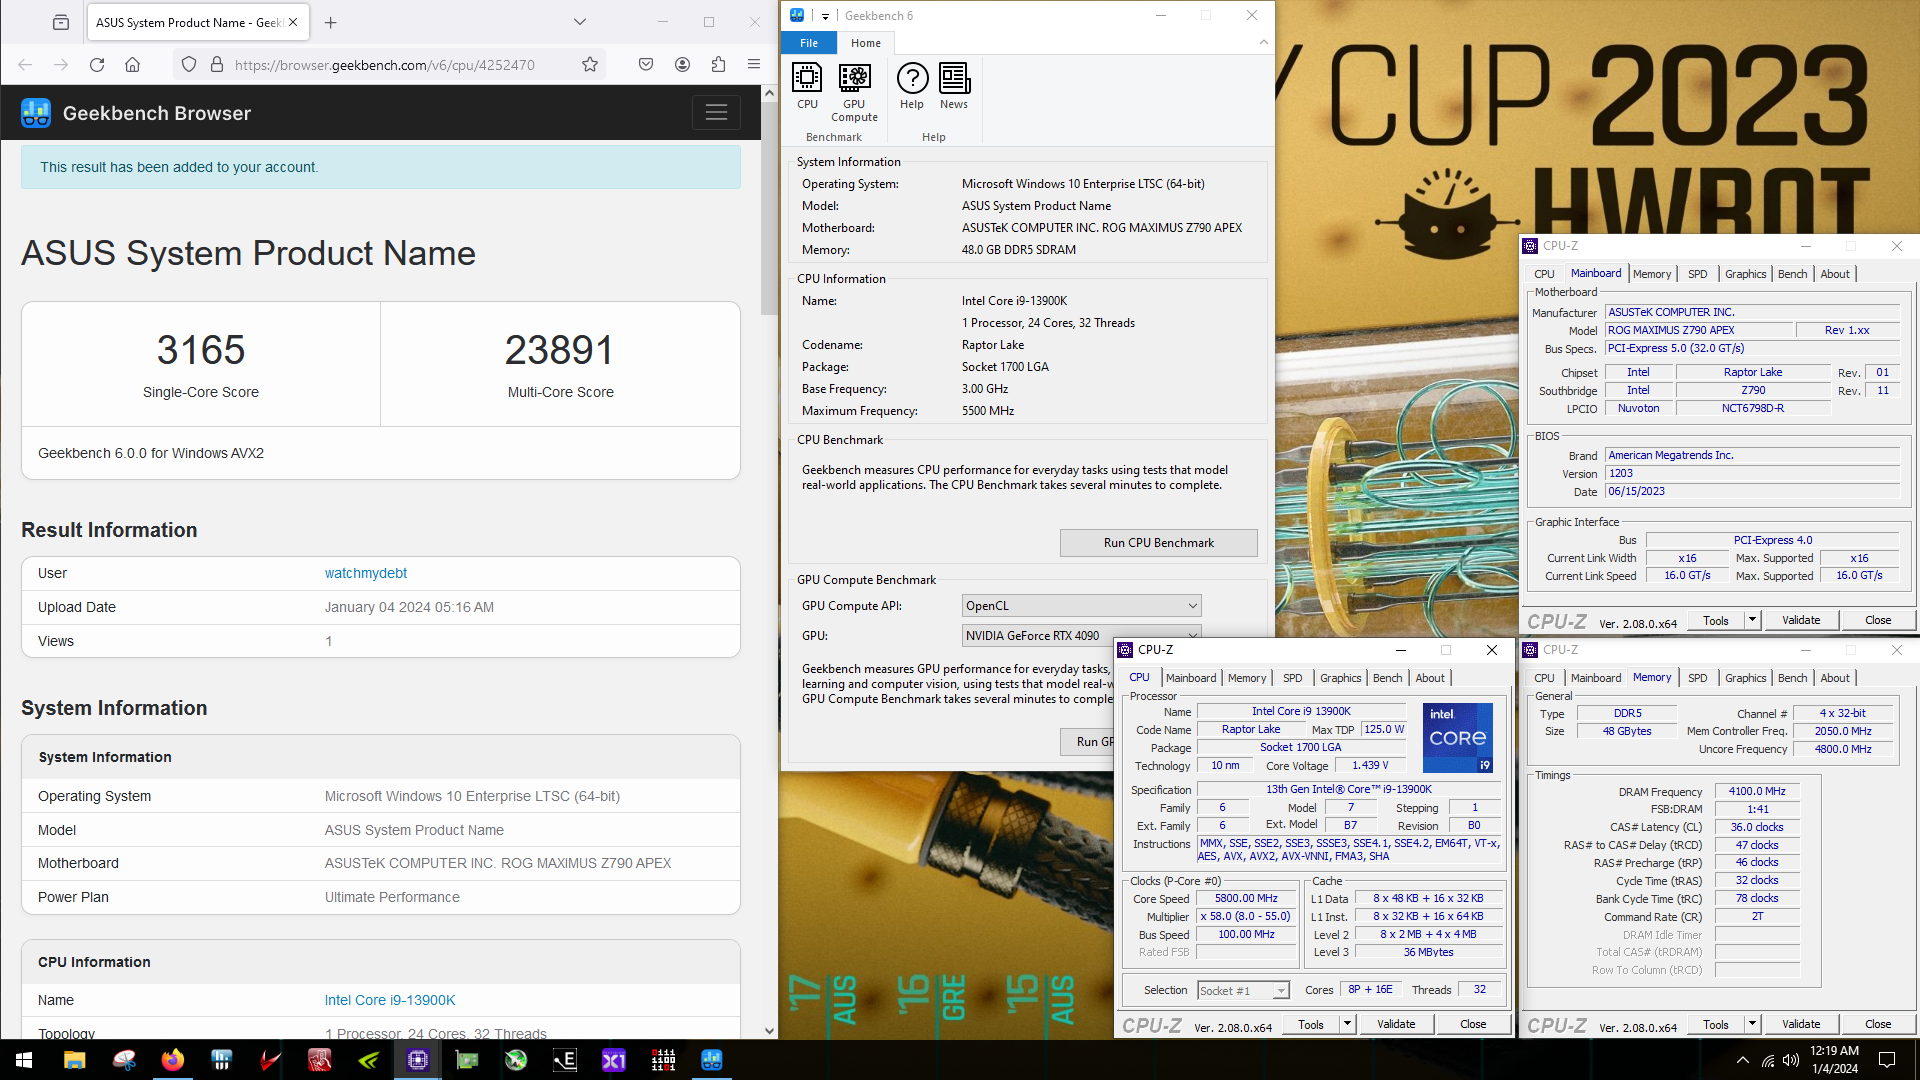Switch to SPD tab in CPU-Z Mainboard window

(1698, 274)
